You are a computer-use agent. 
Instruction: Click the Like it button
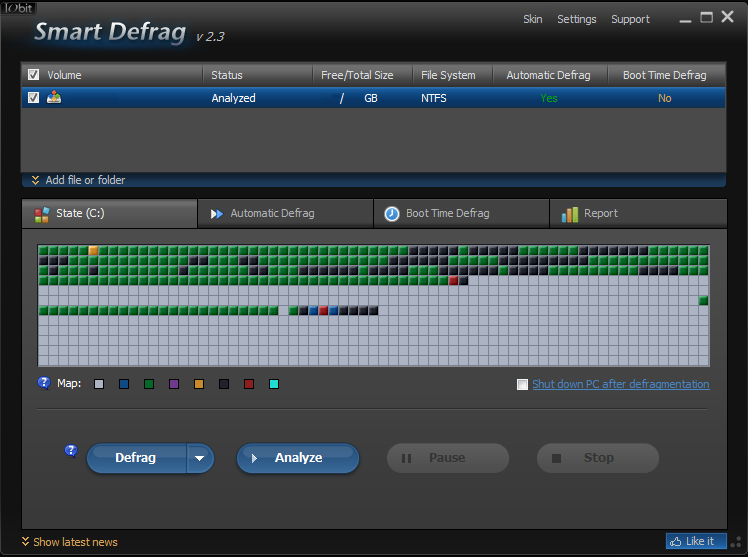[696, 541]
